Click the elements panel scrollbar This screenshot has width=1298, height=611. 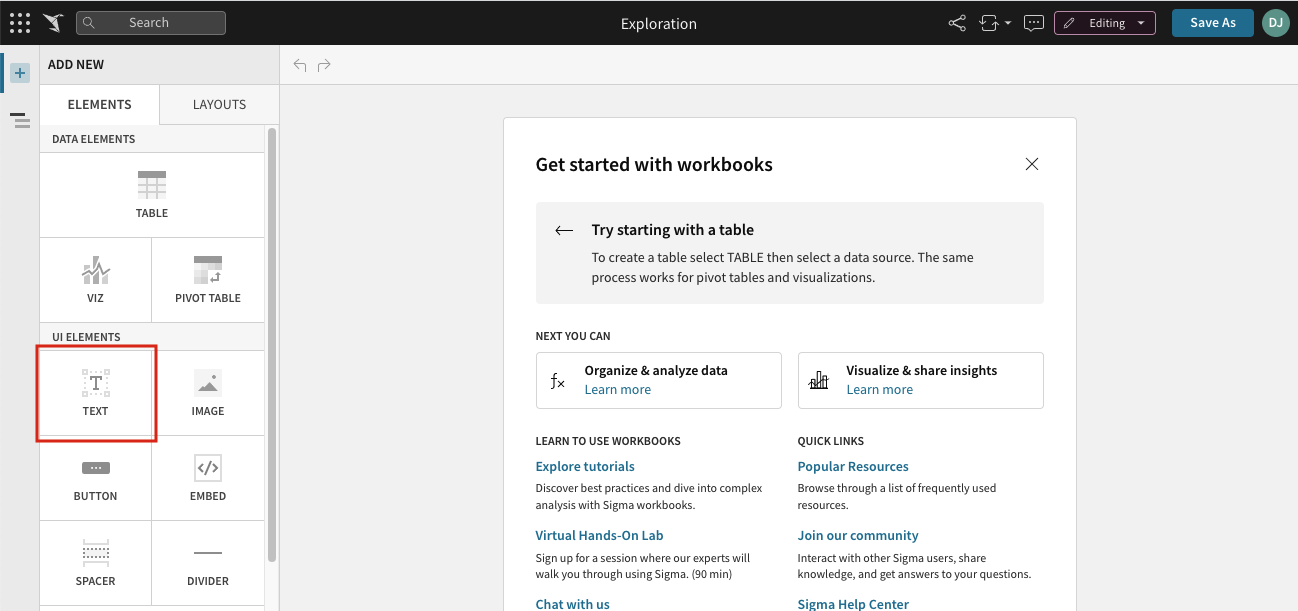(271, 344)
